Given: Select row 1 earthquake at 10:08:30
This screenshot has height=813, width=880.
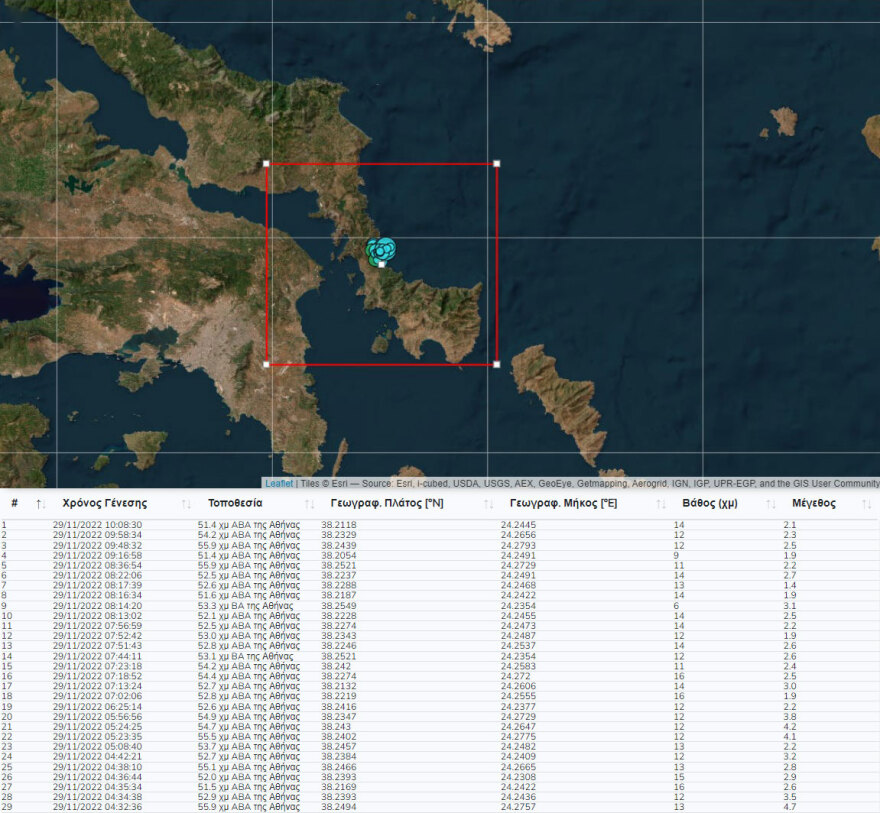Looking at the screenshot, I should pos(97,525).
